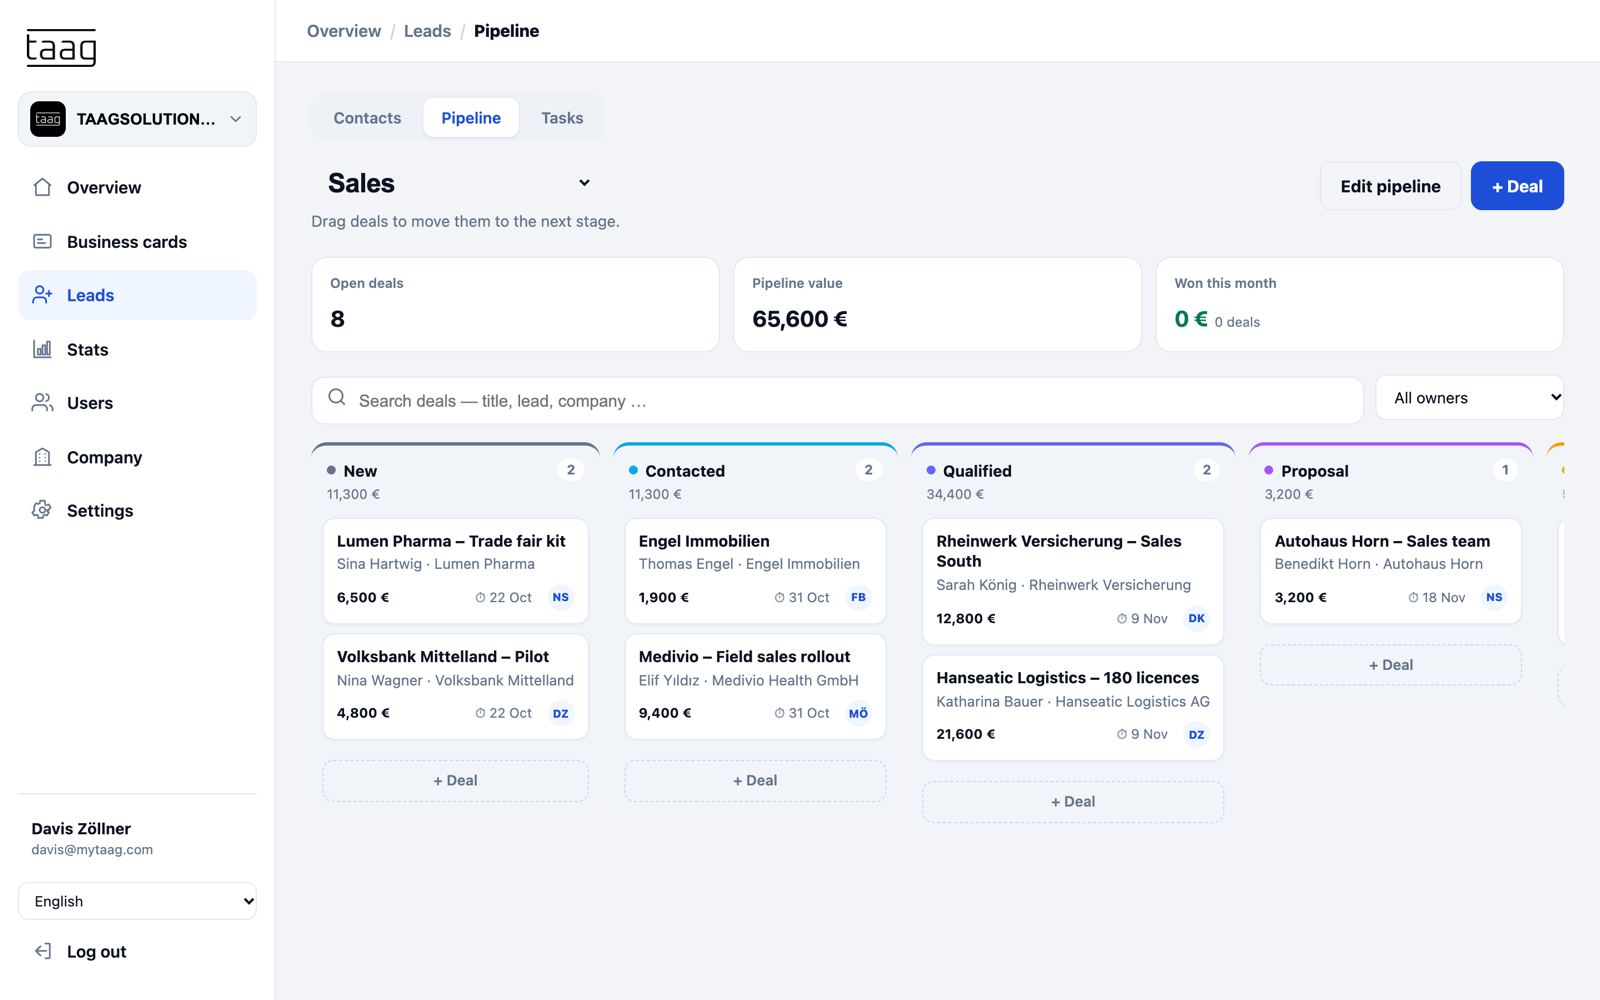The height and width of the screenshot is (1000, 1600).
Task: Click the Log out arrow icon
Action: click(x=42, y=951)
